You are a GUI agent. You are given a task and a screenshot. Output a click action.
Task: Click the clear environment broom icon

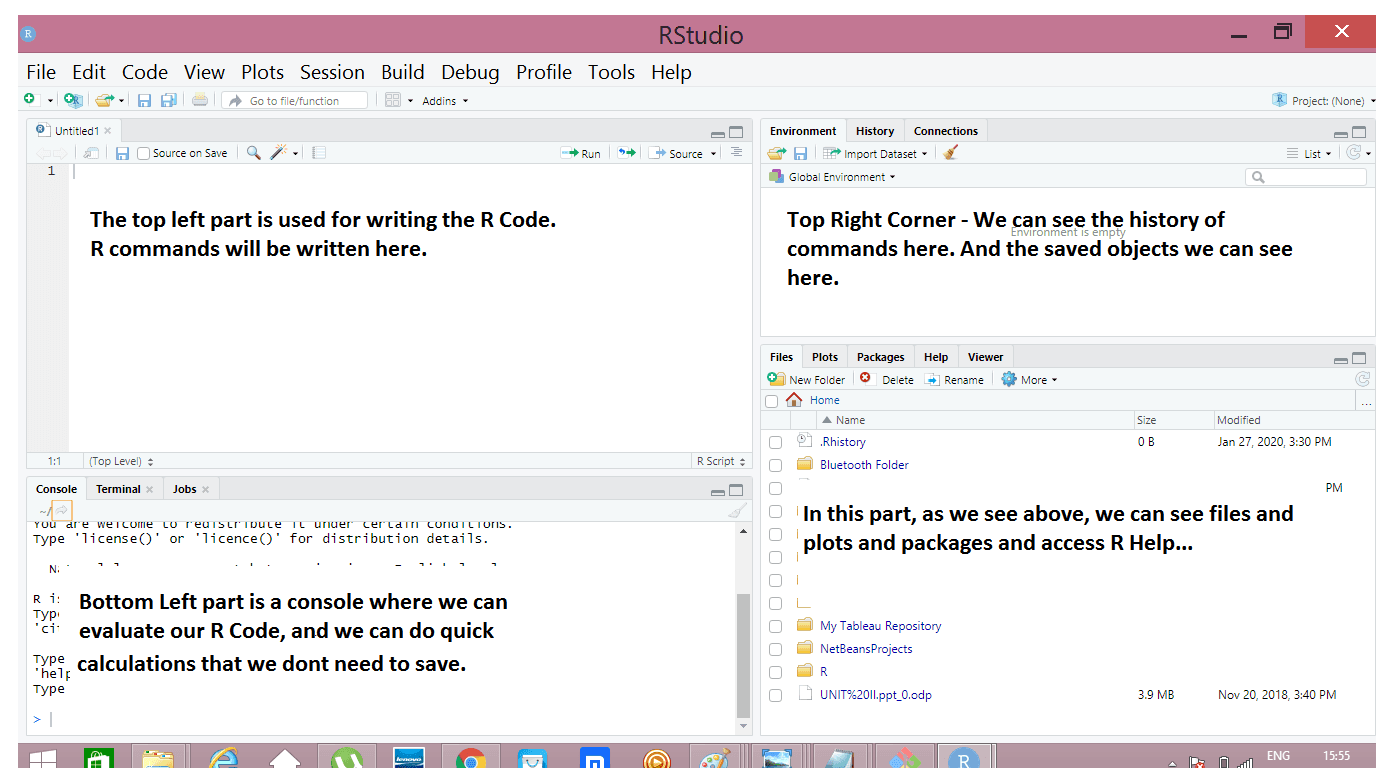point(951,153)
